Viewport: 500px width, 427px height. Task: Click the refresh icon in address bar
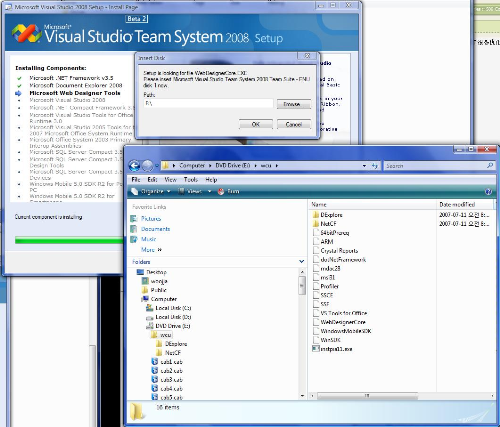[375, 166]
